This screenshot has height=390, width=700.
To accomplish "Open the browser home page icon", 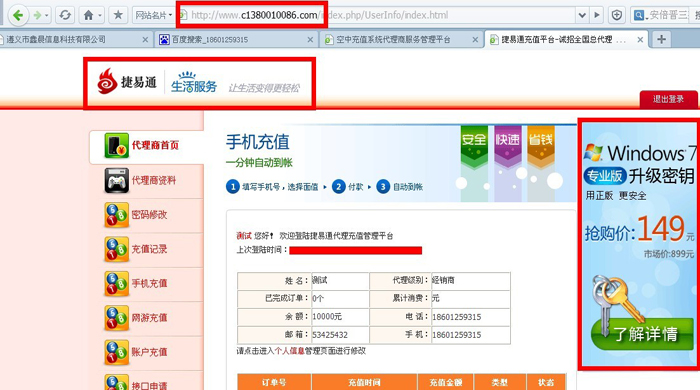I will [88, 16].
